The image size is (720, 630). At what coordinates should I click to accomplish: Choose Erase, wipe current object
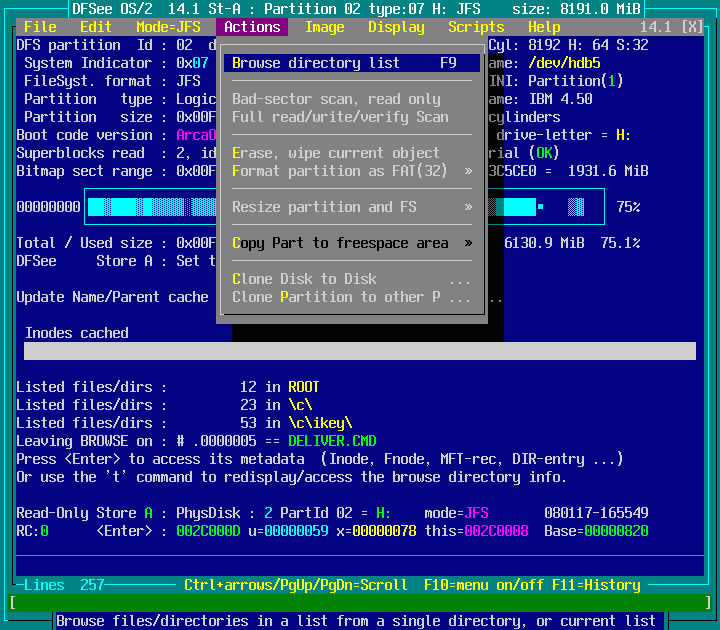[335, 153]
